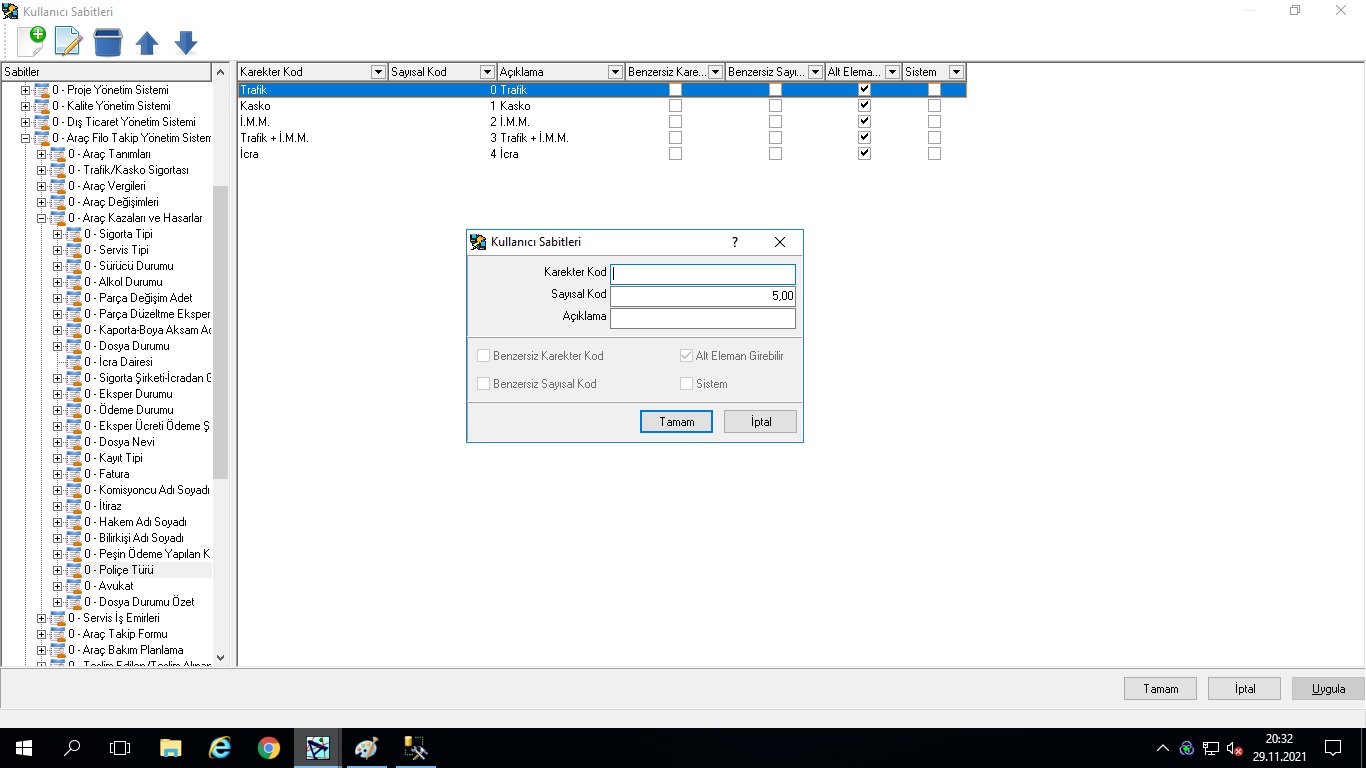
Task: Click the new record icon with green plus
Action: pos(31,42)
